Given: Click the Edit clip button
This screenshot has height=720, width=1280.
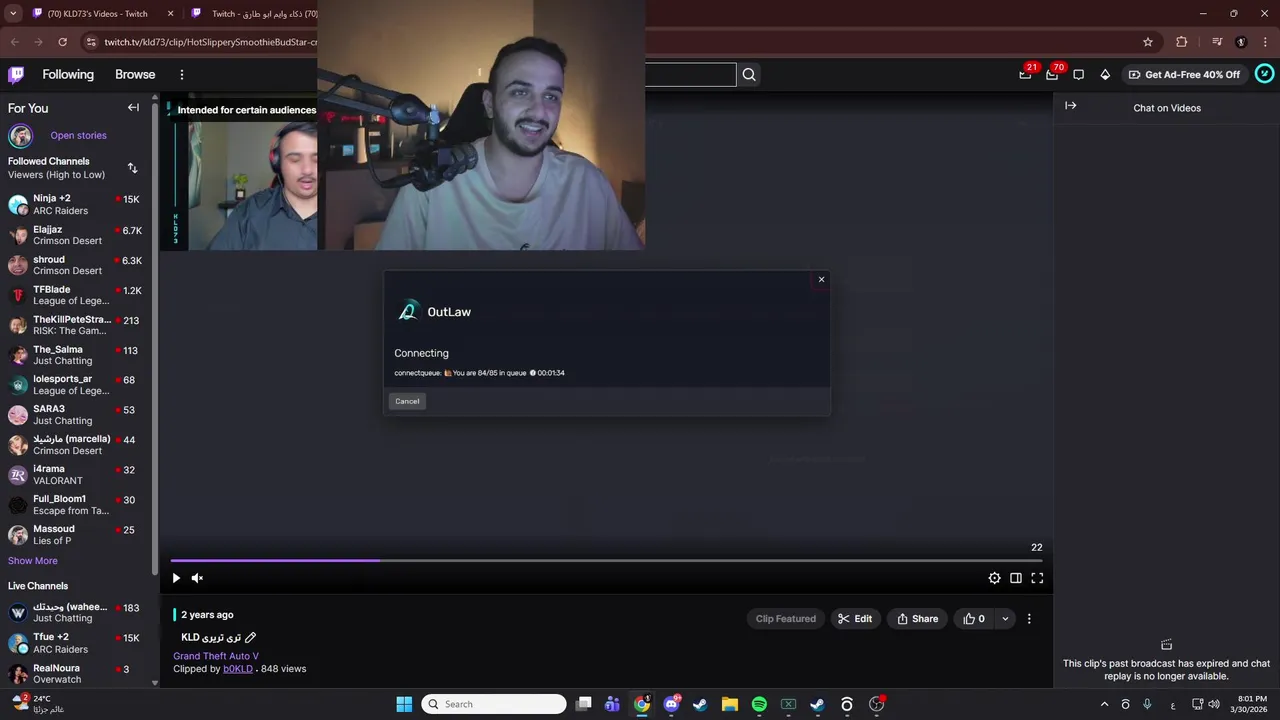Looking at the screenshot, I should 855,619.
